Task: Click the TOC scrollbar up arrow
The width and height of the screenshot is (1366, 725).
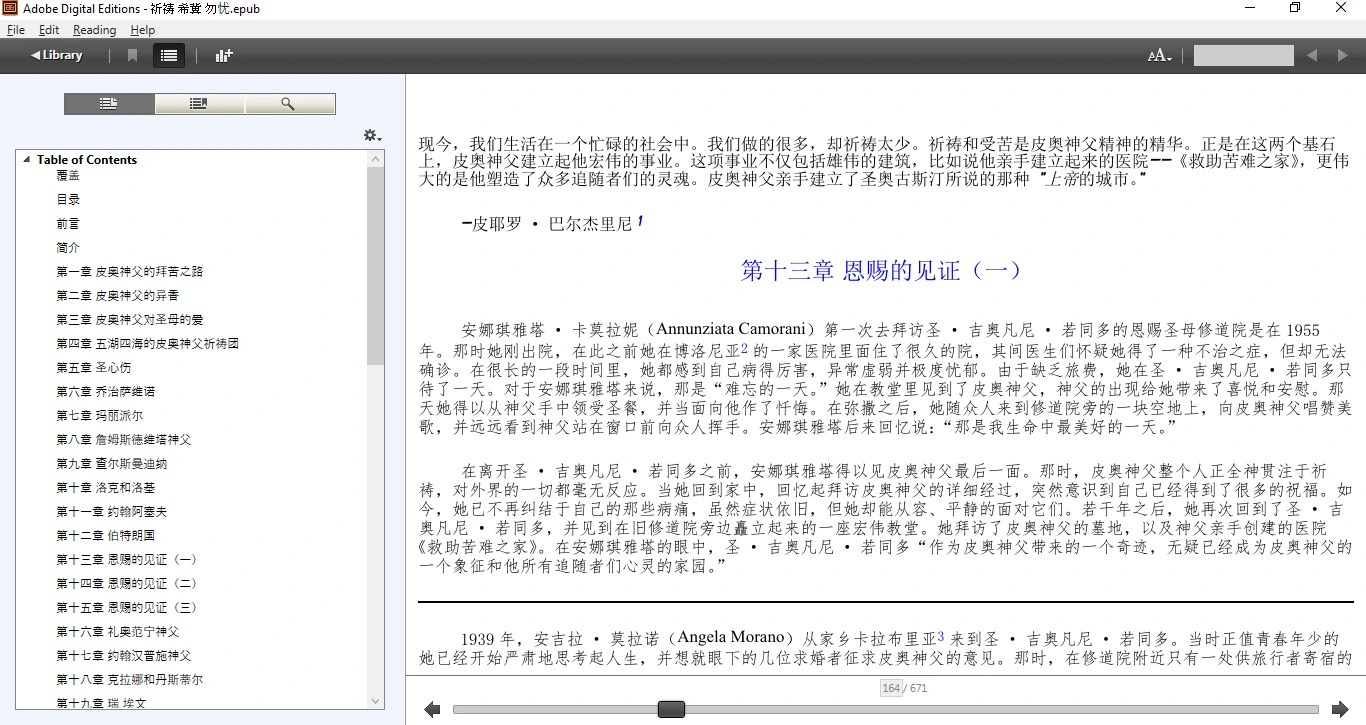Action: [376, 159]
